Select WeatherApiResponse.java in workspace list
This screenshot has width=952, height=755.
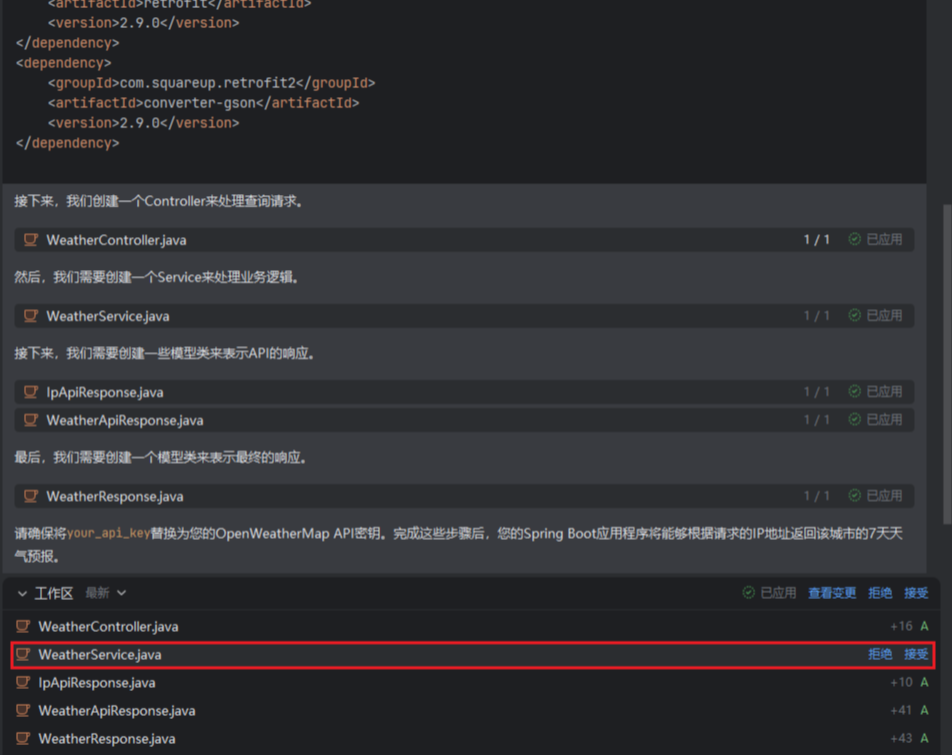472,711
